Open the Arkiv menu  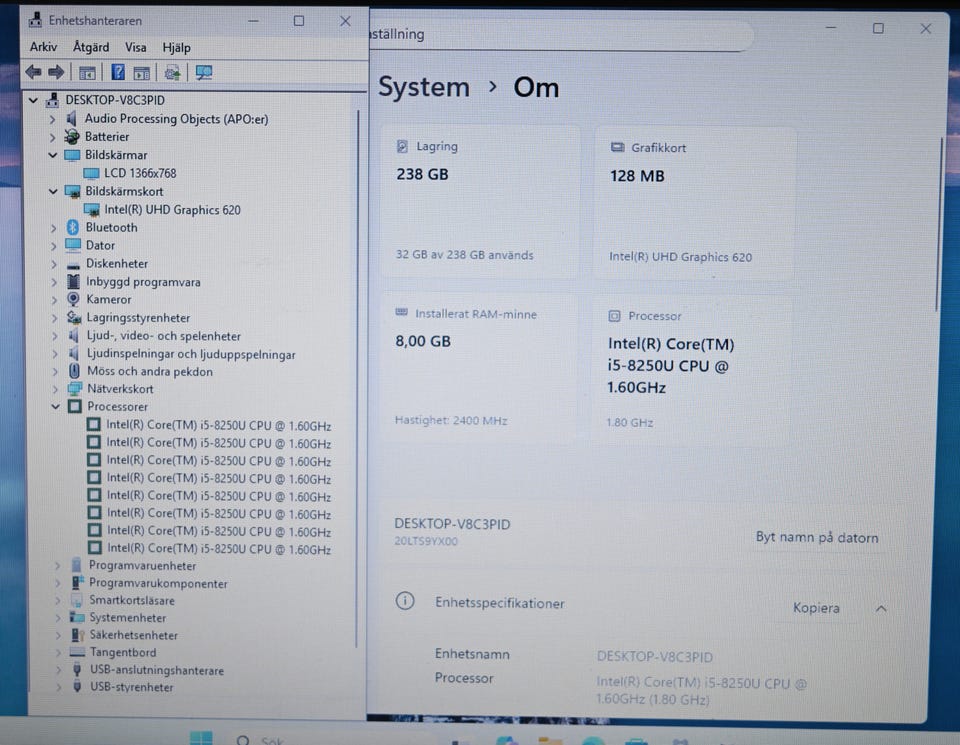point(43,47)
